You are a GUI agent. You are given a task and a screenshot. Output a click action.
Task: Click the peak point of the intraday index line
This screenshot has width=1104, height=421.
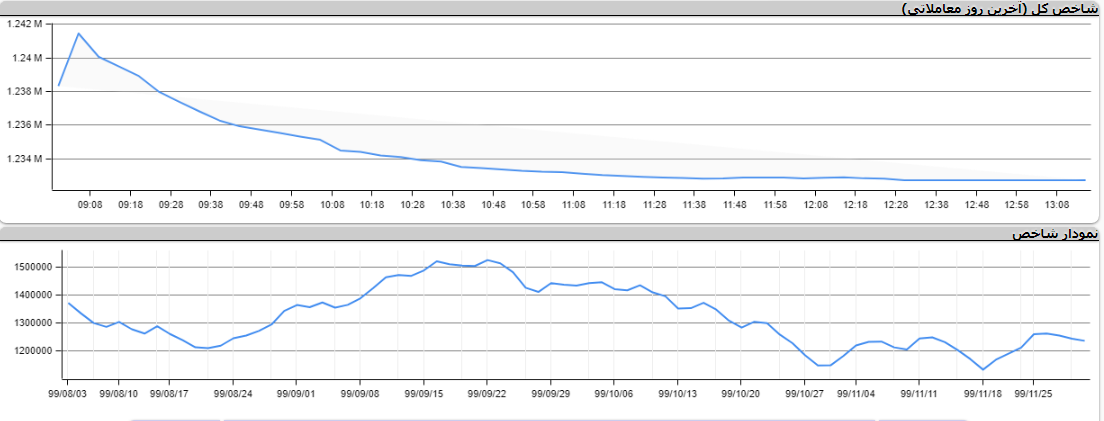(x=79, y=33)
